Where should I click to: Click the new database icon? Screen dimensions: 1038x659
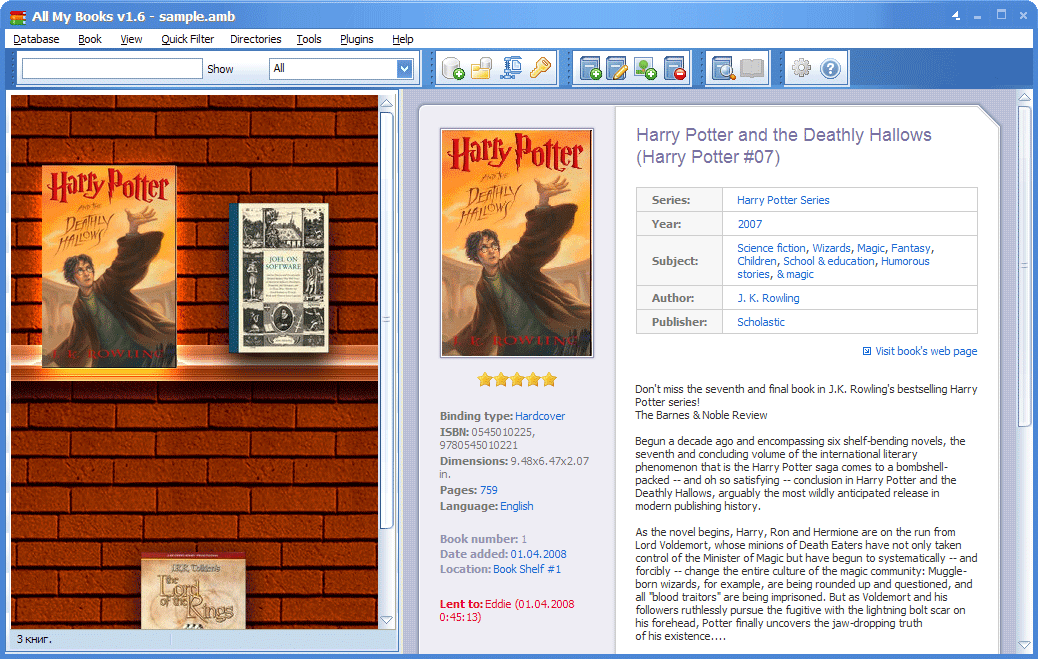pos(453,68)
